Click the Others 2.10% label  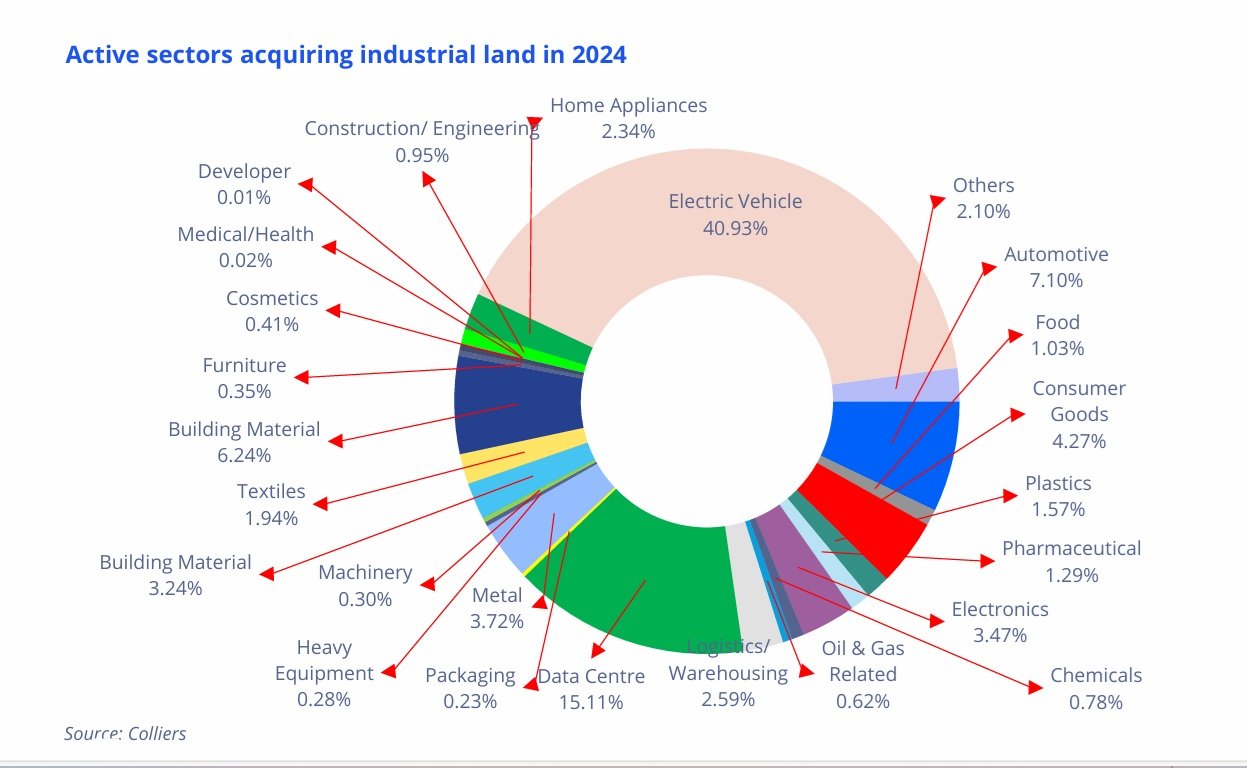983,198
